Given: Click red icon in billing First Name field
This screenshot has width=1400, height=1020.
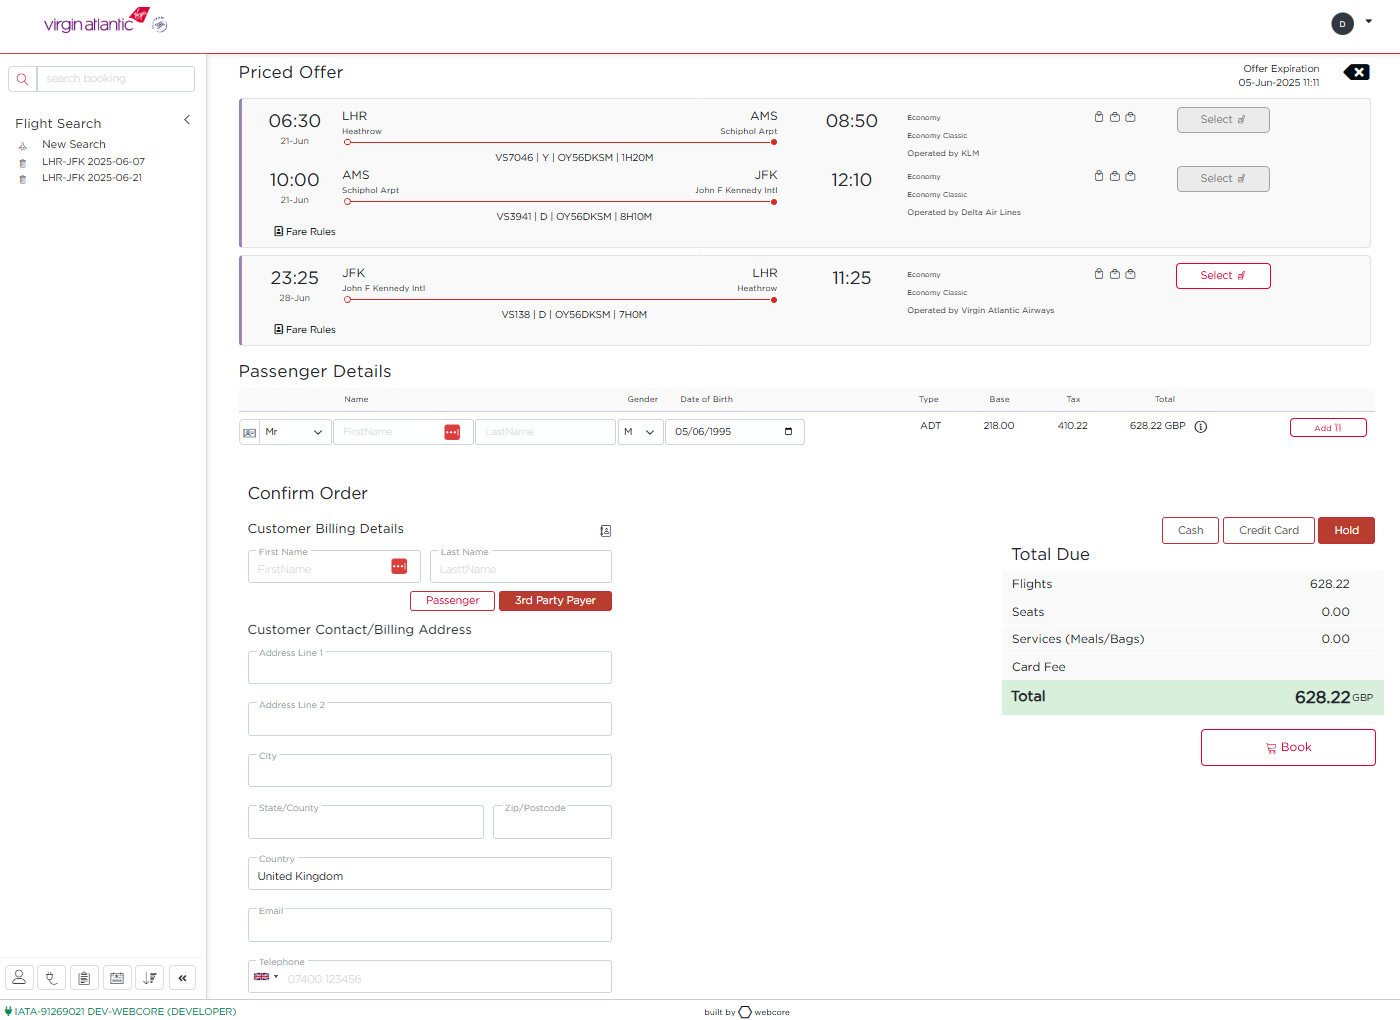Looking at the screenshot, I should pyautogui.click(x=399, y=567).
